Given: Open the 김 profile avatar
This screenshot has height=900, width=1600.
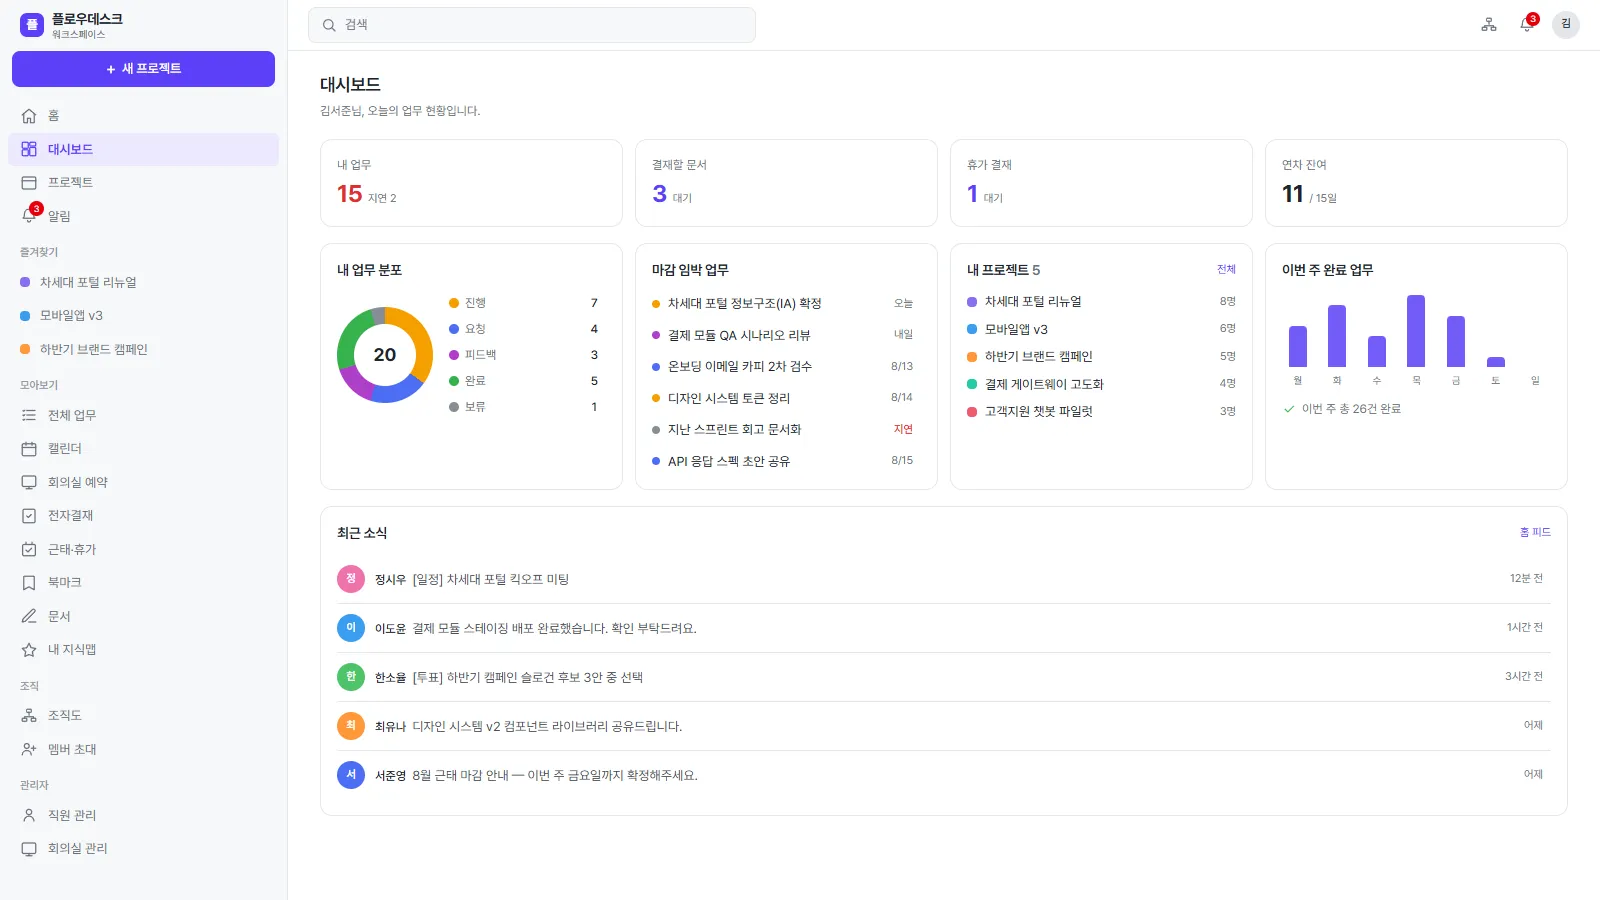Looking at the screenshot, I should (x=1566, y=25).
